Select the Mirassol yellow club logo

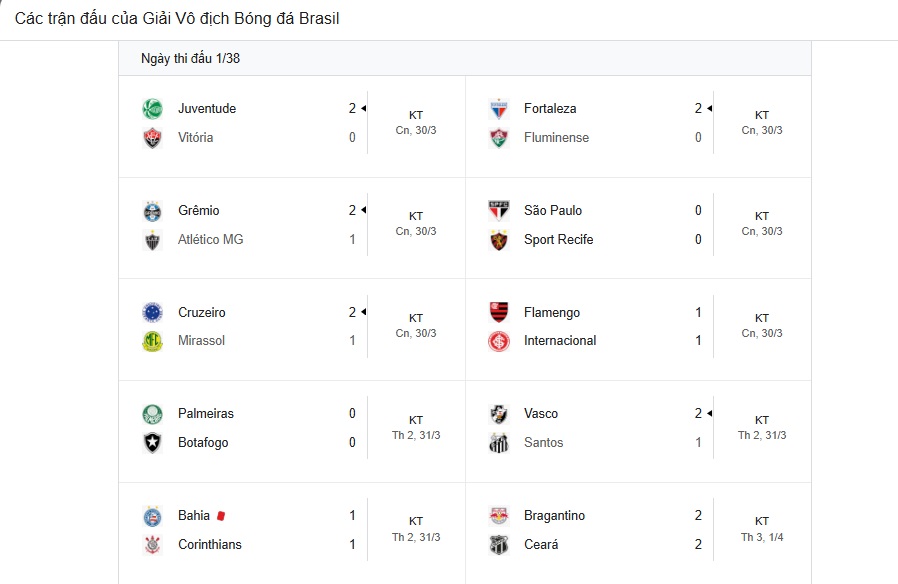tap(152, 341)
